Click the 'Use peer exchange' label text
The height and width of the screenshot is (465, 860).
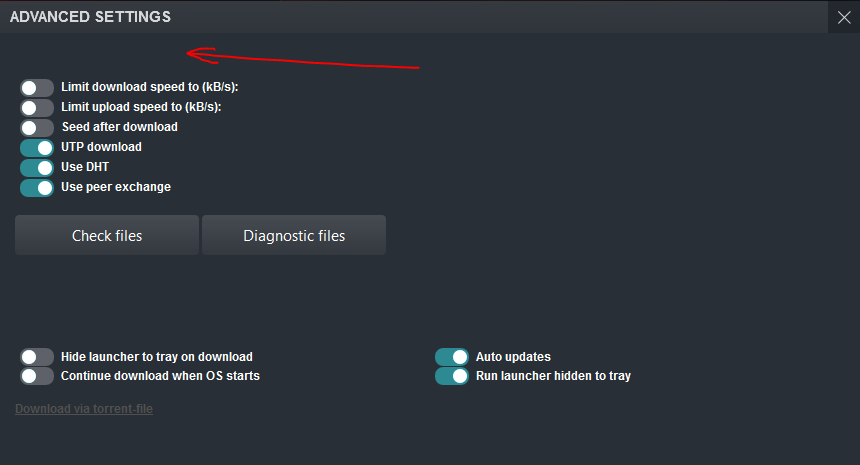(116, 187)
